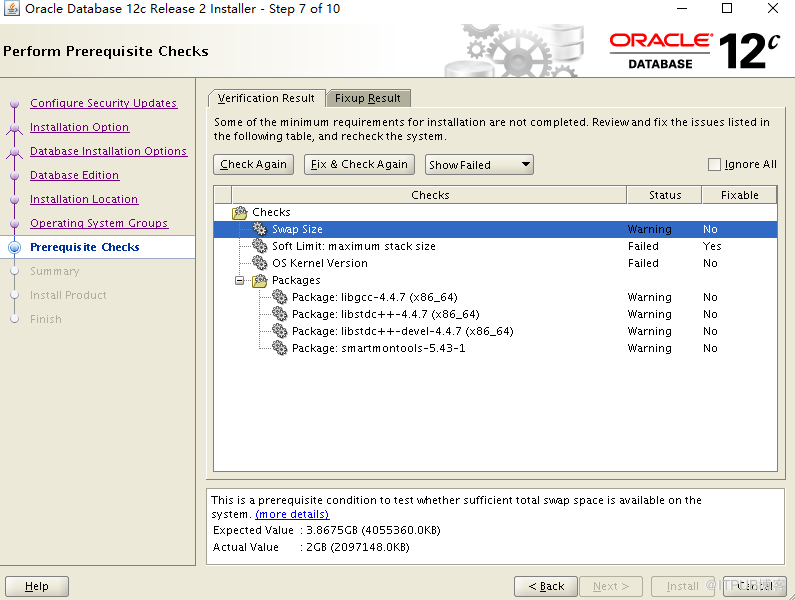Viewport: 795px width, 600px height.
Task: Open the Show Failed dropdown
Action: point(479,165)
